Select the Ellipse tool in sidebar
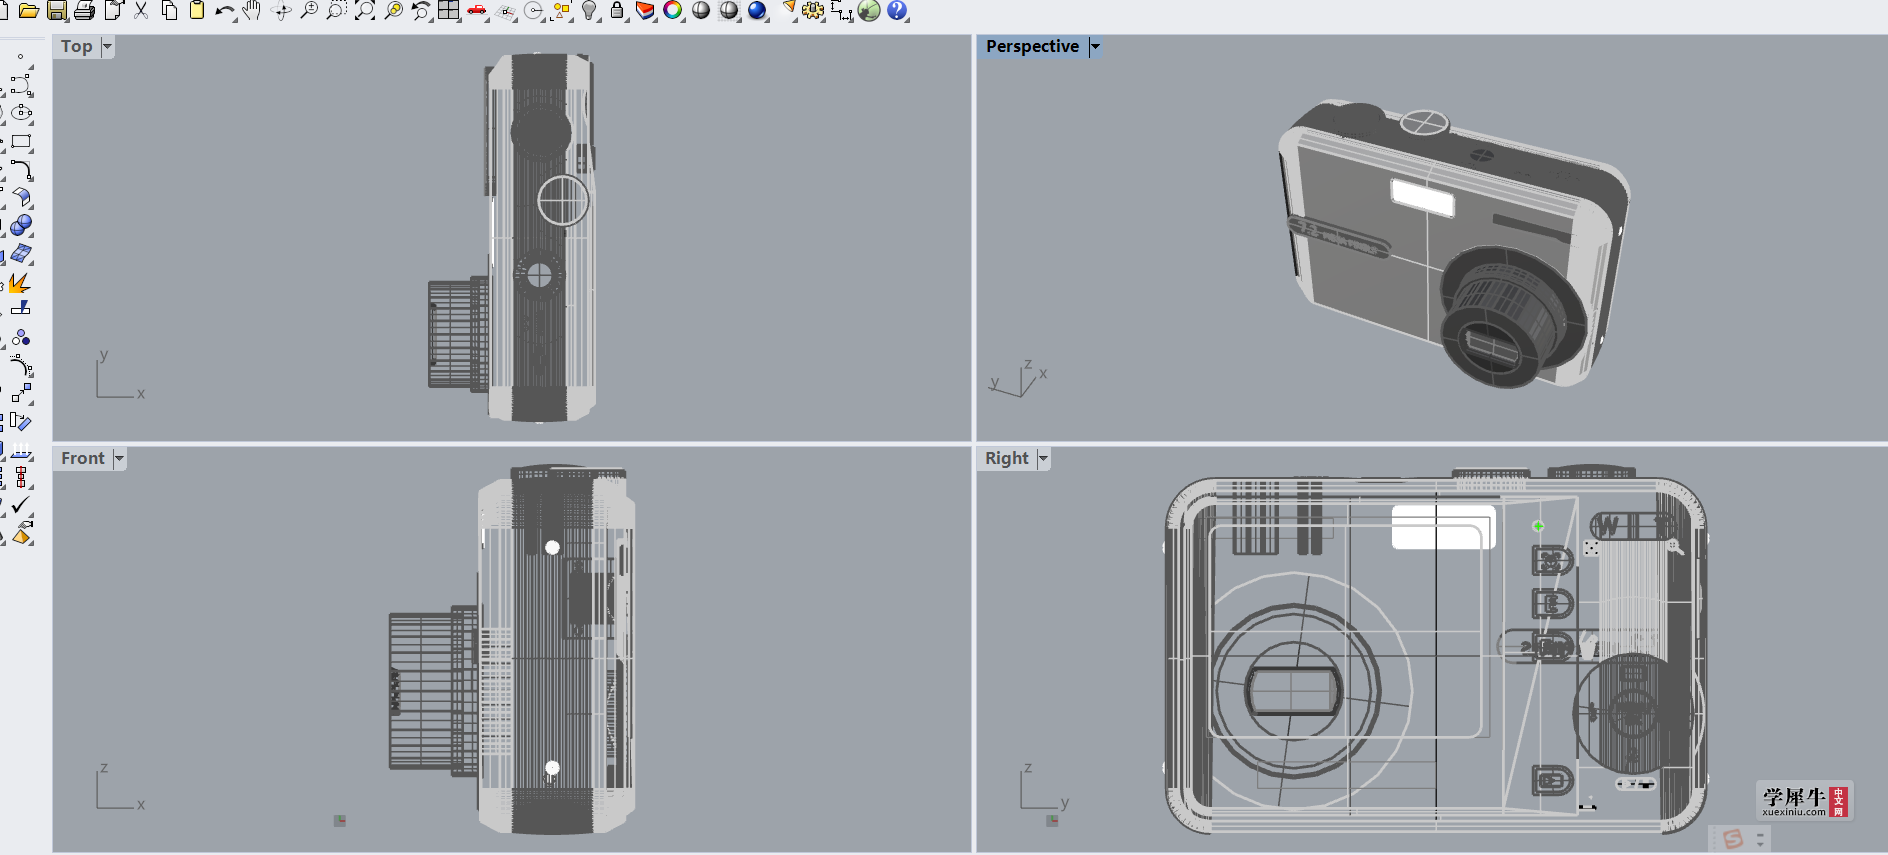The height and width of the screenshot is (855, 1888). coord(21,113)
